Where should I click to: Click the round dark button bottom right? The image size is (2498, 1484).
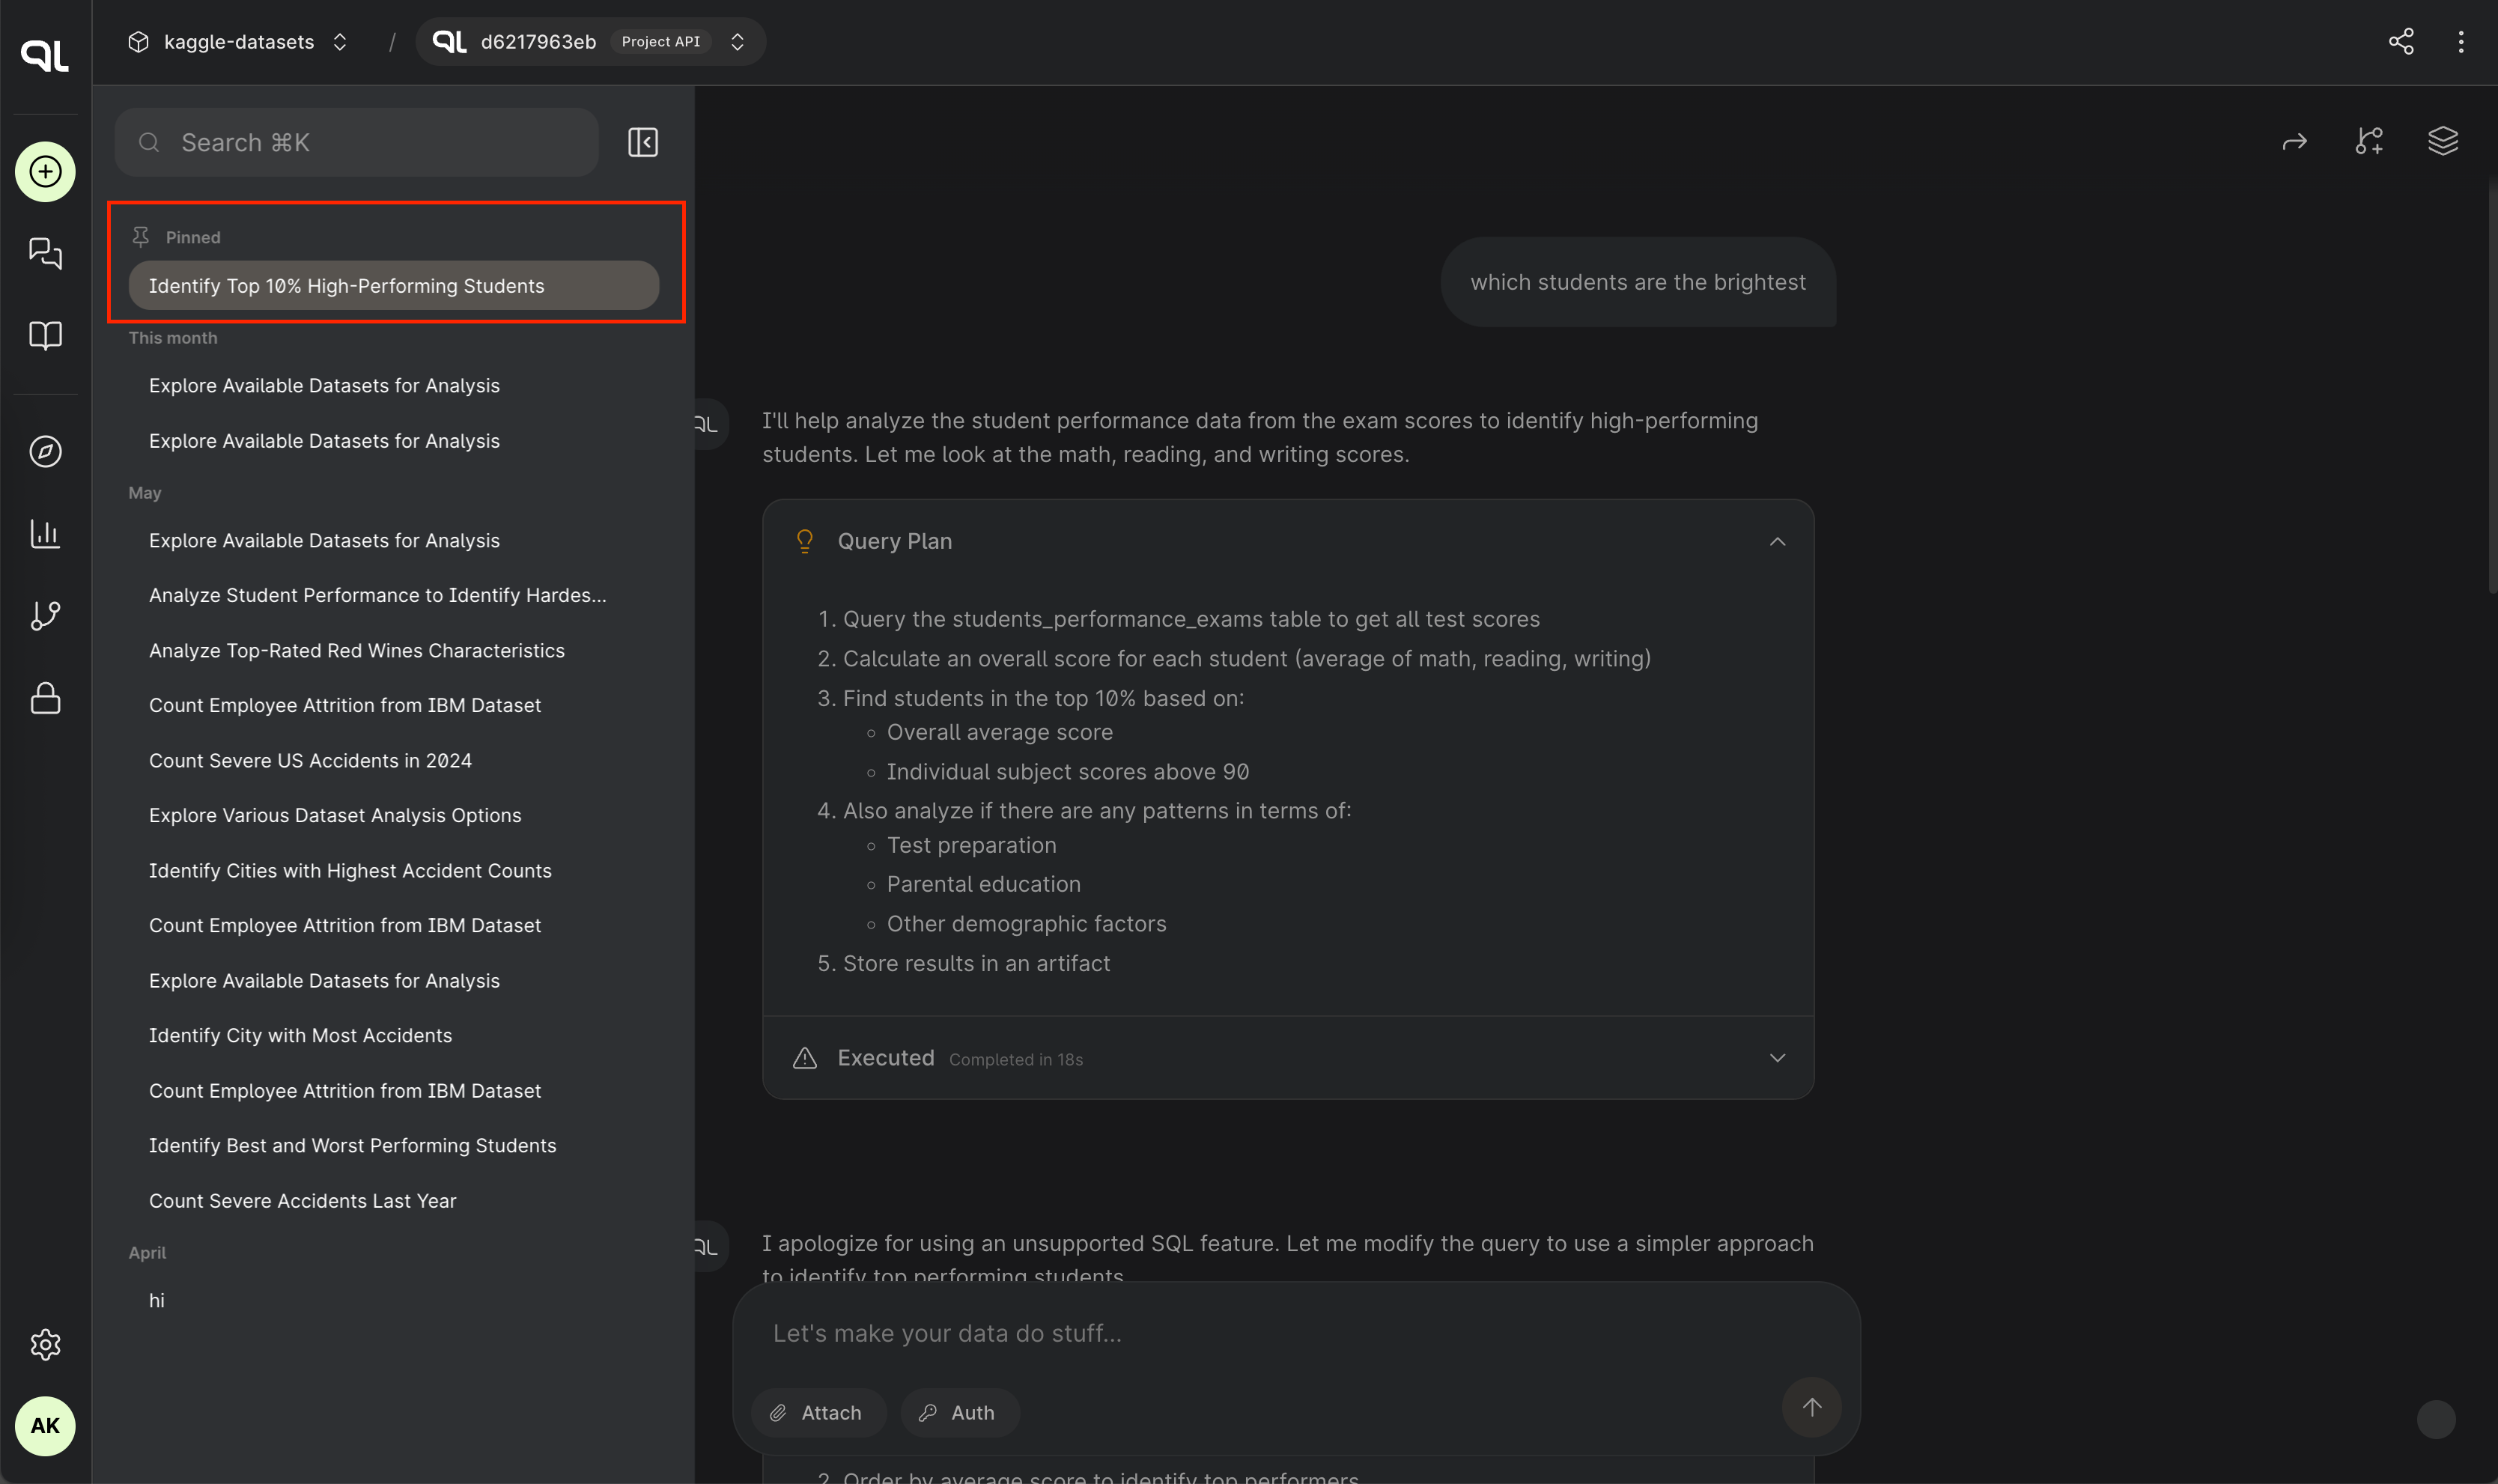pos(2436,1420)
